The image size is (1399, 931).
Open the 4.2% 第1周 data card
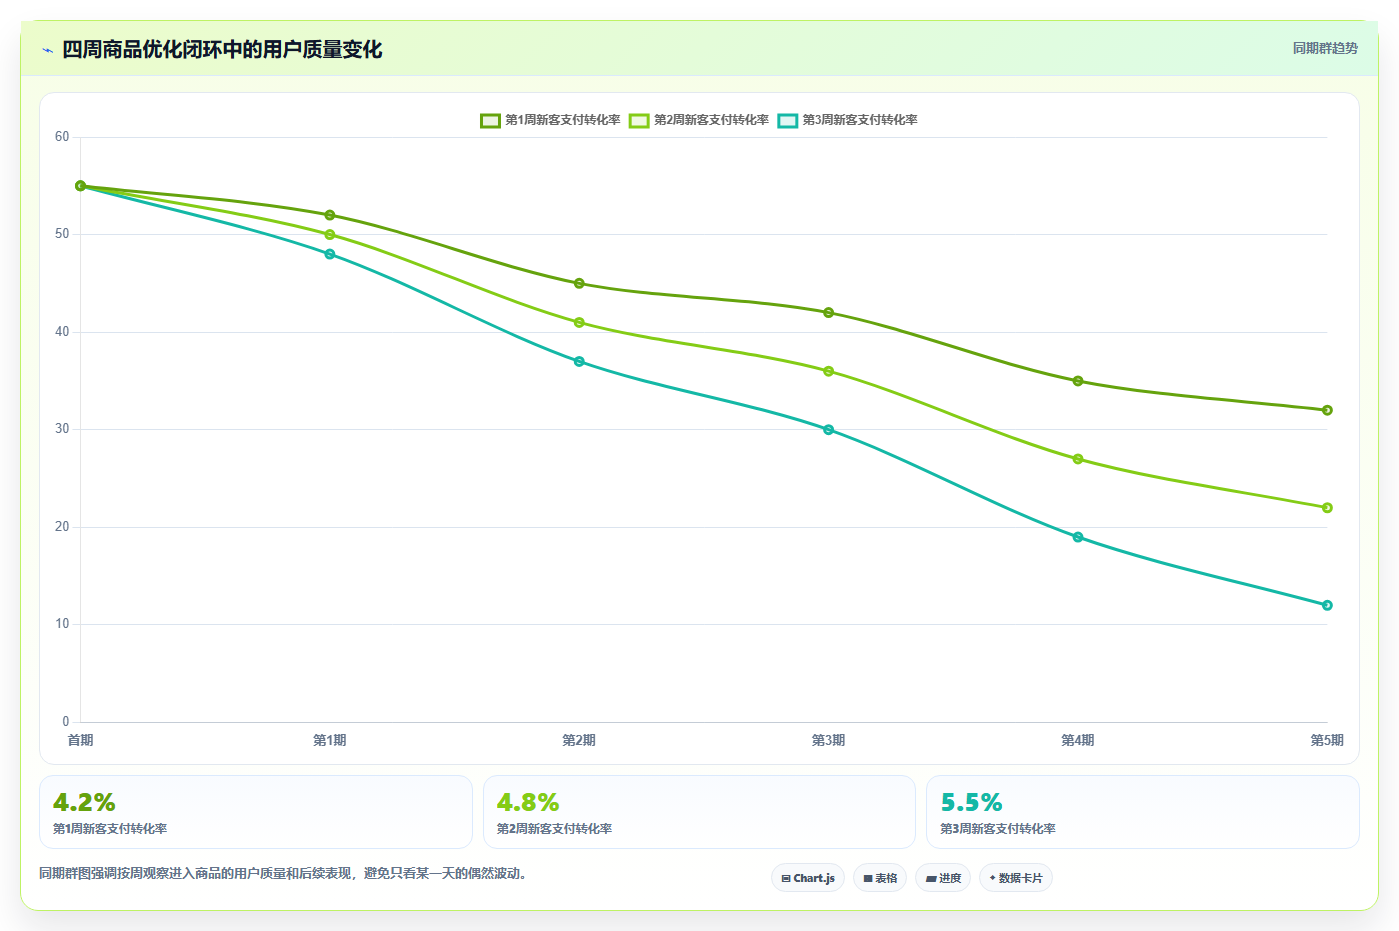coord(256,812)
